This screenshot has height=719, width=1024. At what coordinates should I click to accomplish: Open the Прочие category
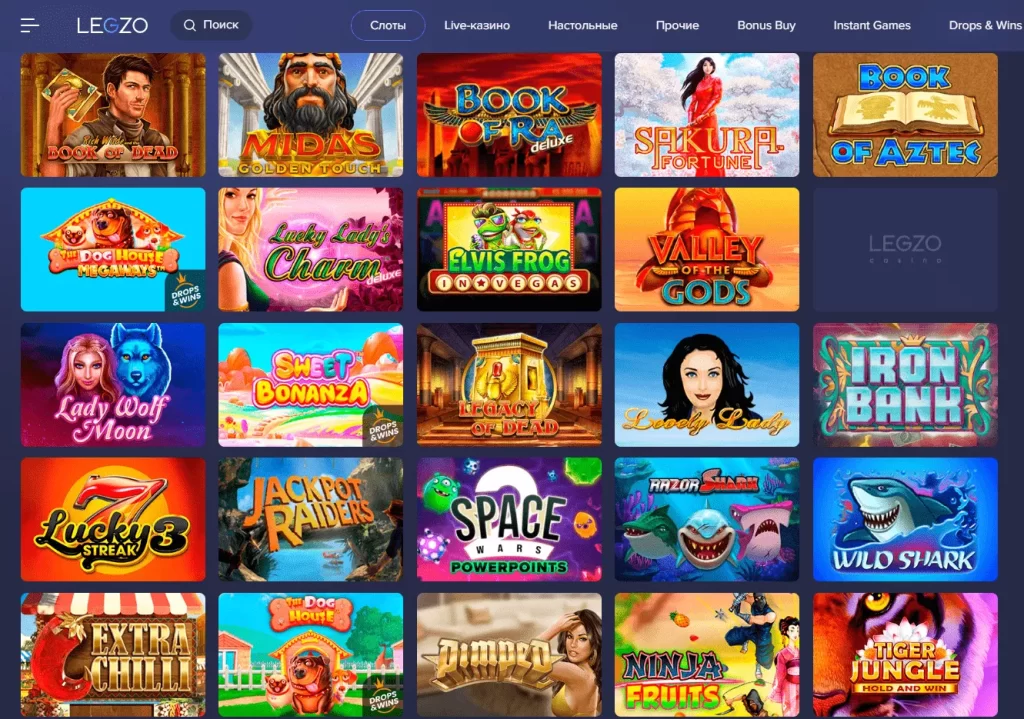pos(677,25)
